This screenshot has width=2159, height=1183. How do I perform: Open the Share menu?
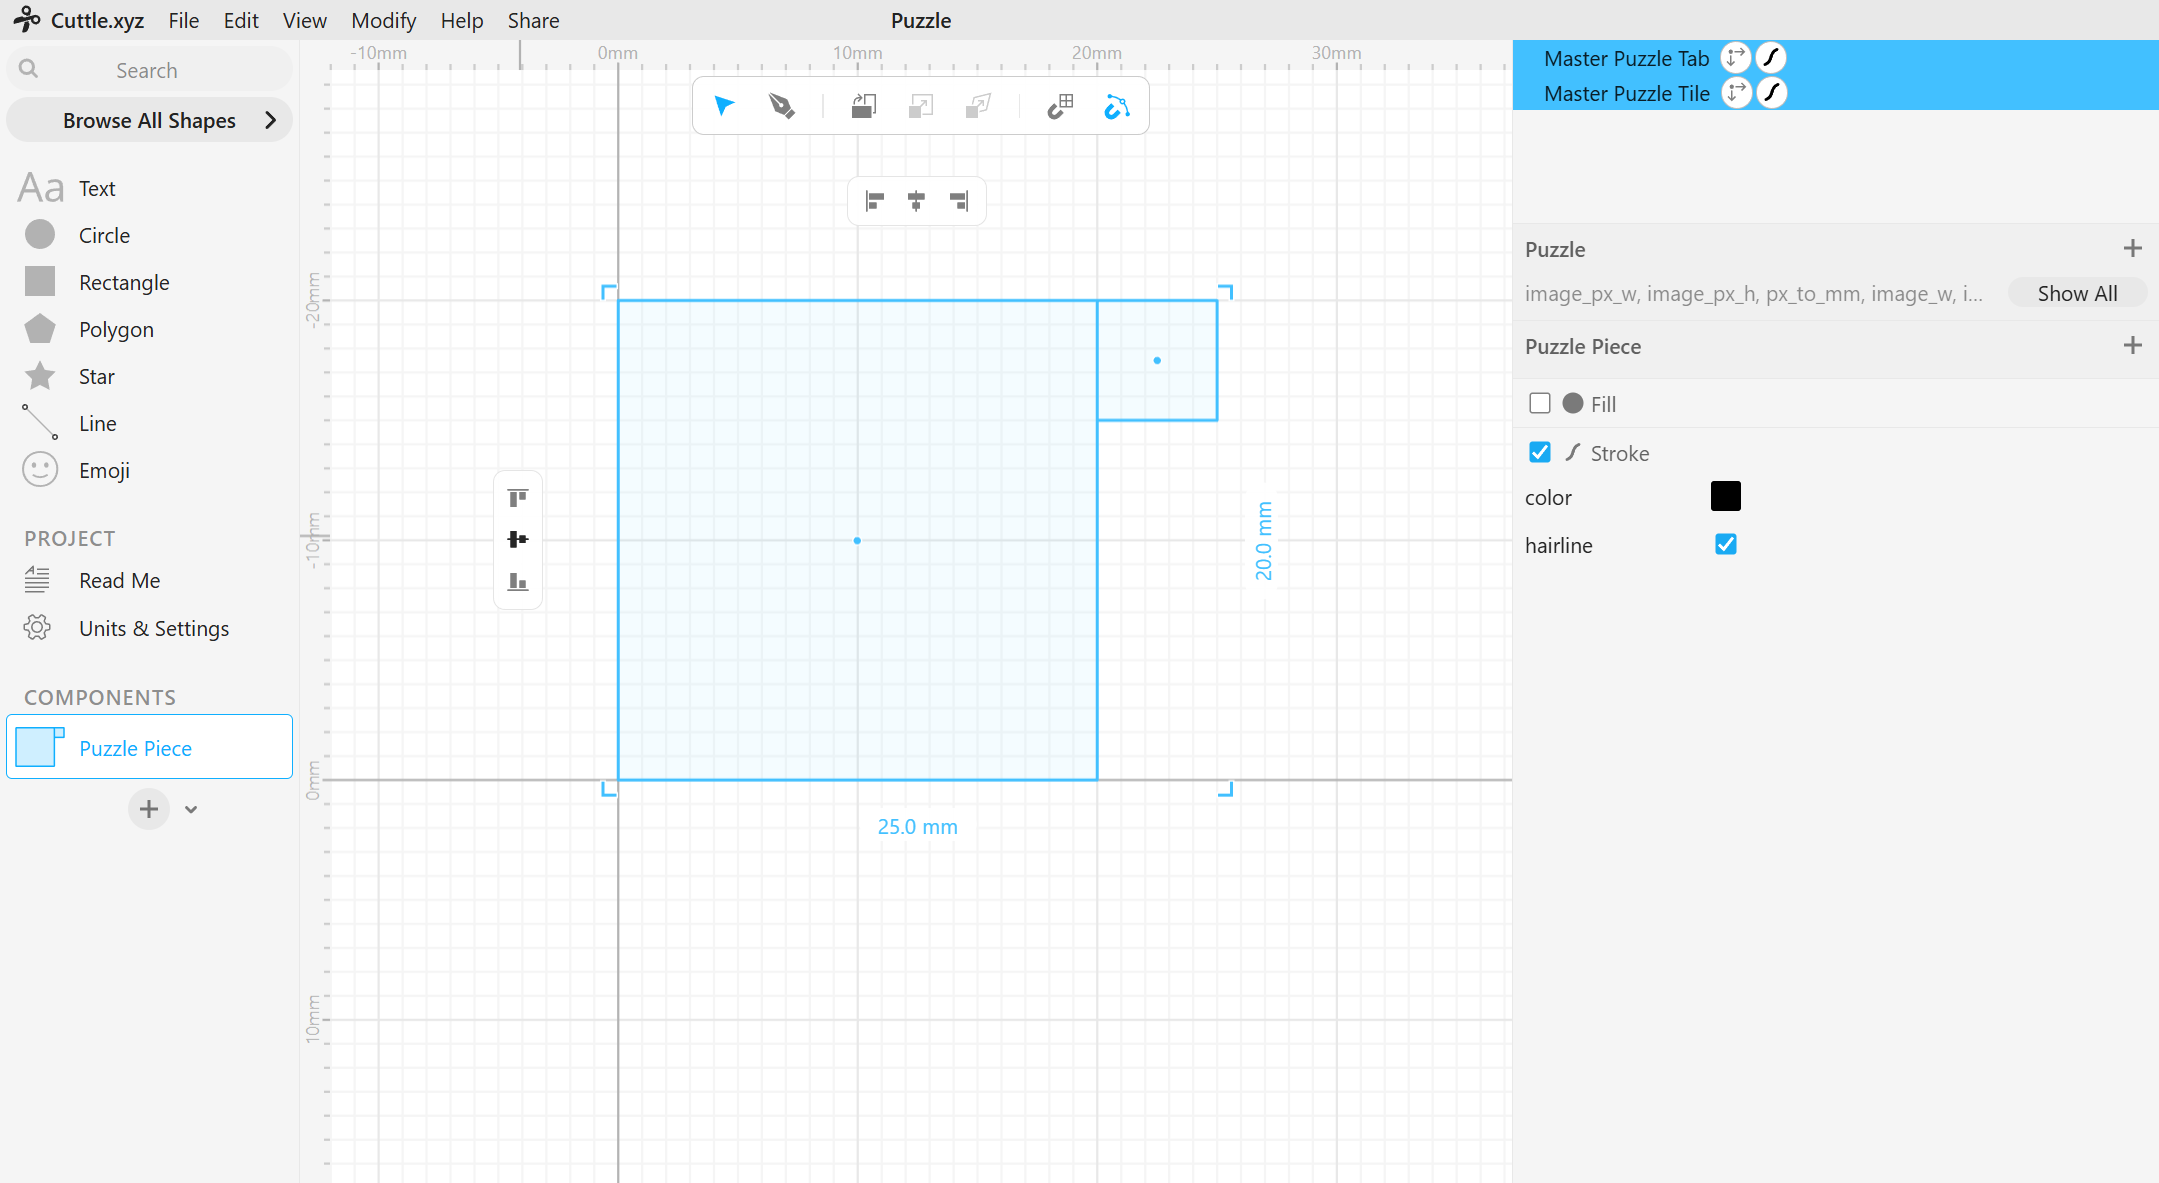tap(533, 20)
